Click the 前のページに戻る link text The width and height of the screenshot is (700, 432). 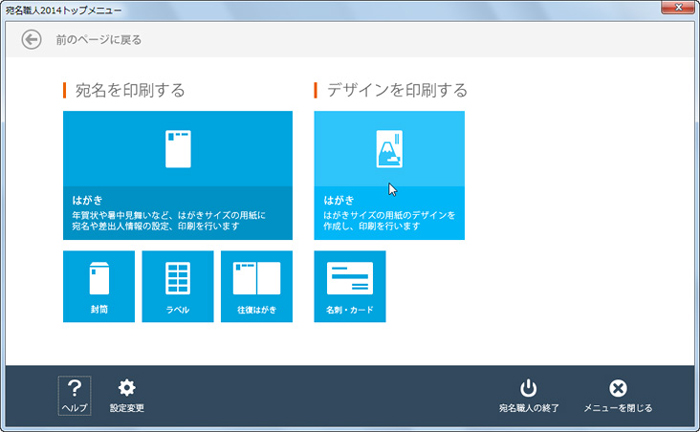pos(98,40)
